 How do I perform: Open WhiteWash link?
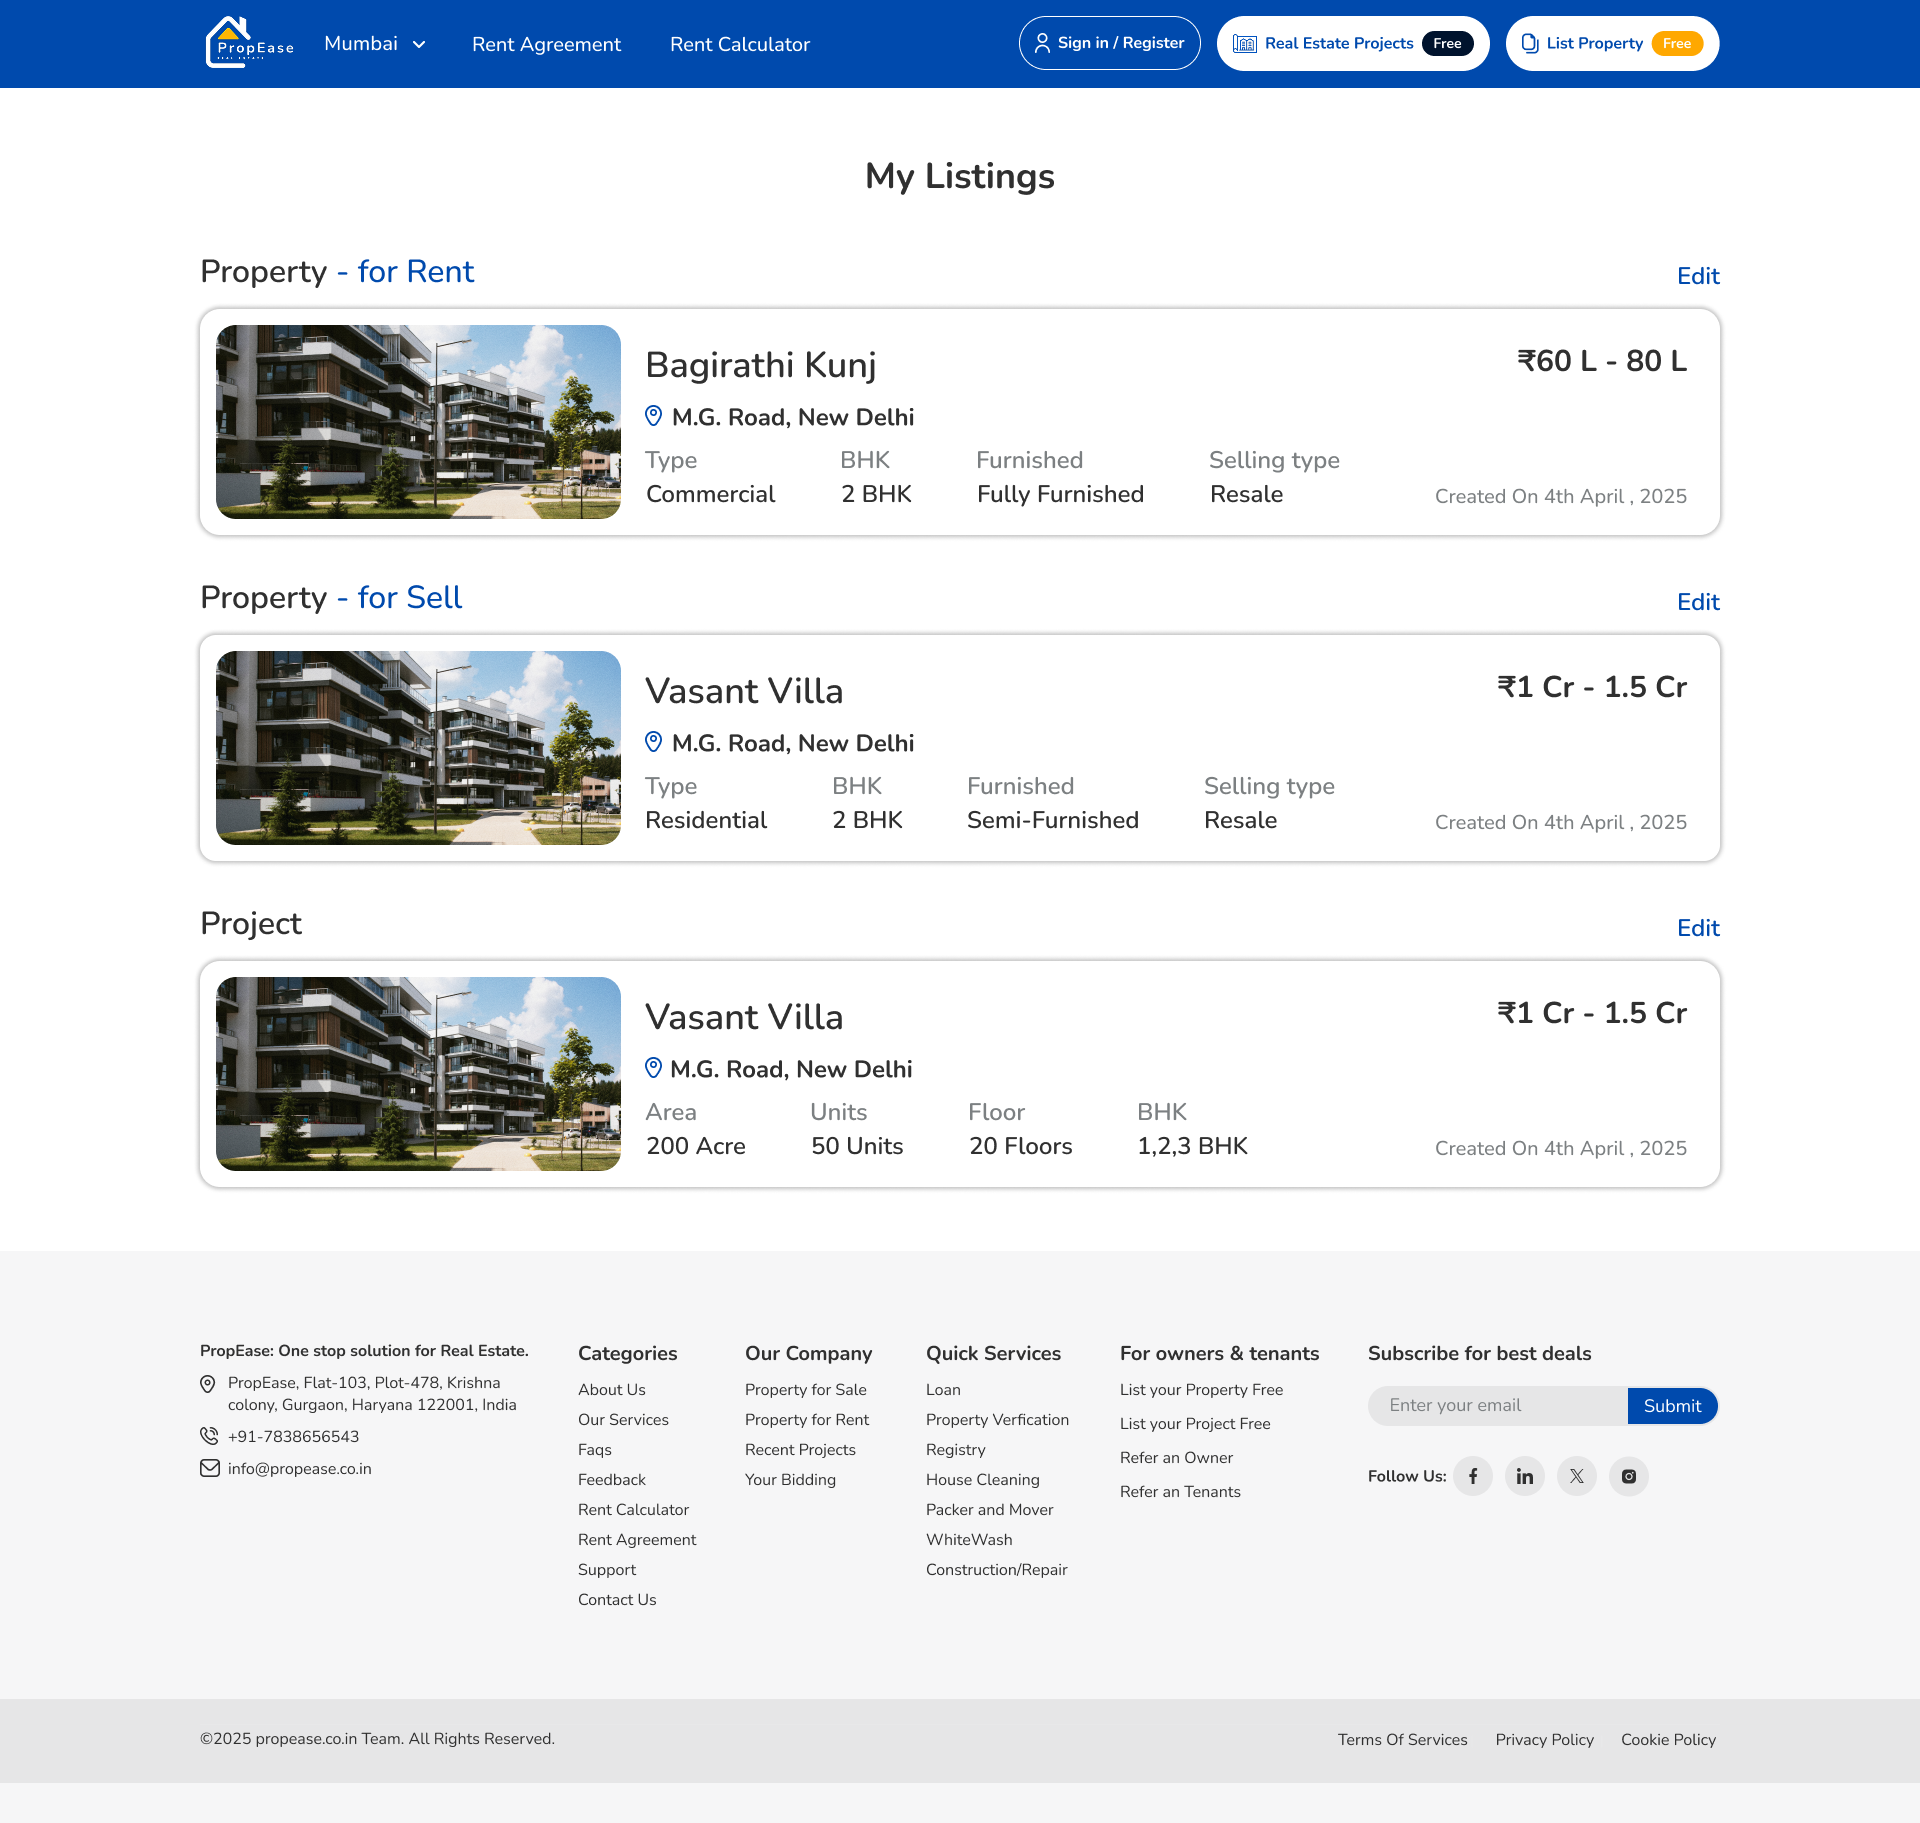point(969,1540)
